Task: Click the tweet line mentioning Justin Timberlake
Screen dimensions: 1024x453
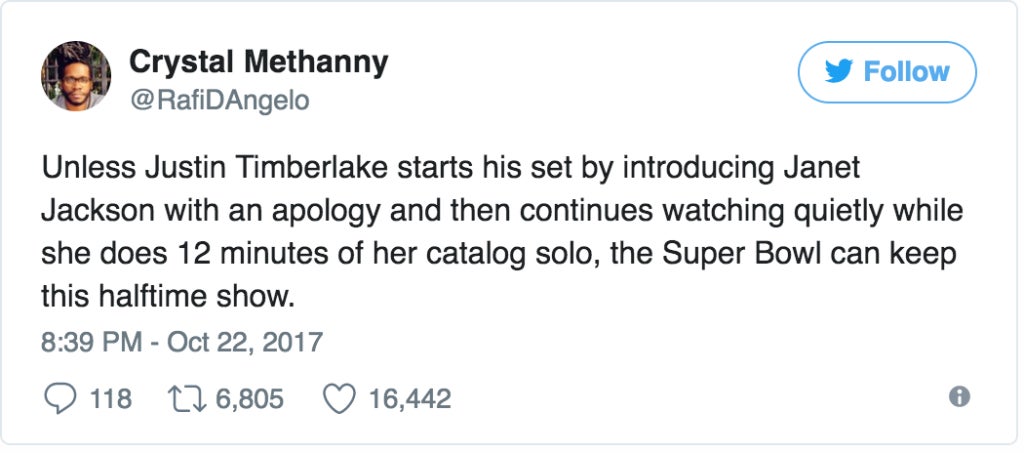Action: (451, 169)
